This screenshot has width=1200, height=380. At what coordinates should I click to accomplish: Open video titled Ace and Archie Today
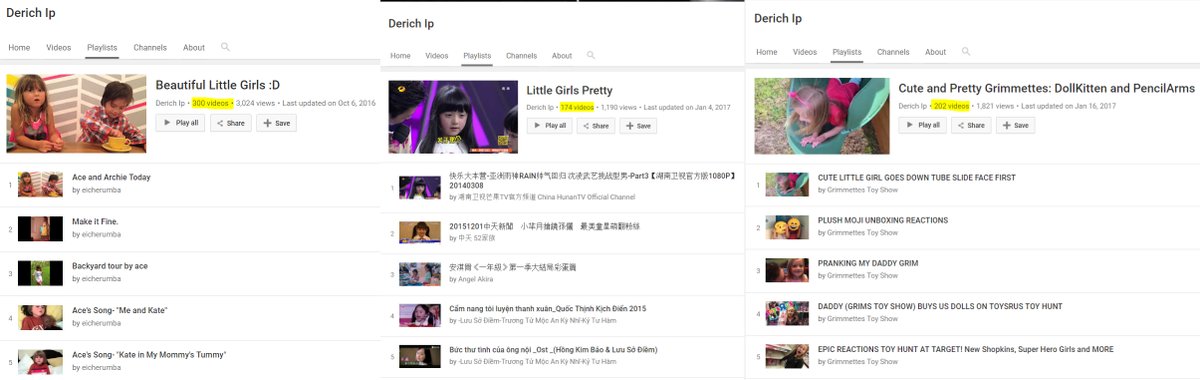tap(111, 177)
